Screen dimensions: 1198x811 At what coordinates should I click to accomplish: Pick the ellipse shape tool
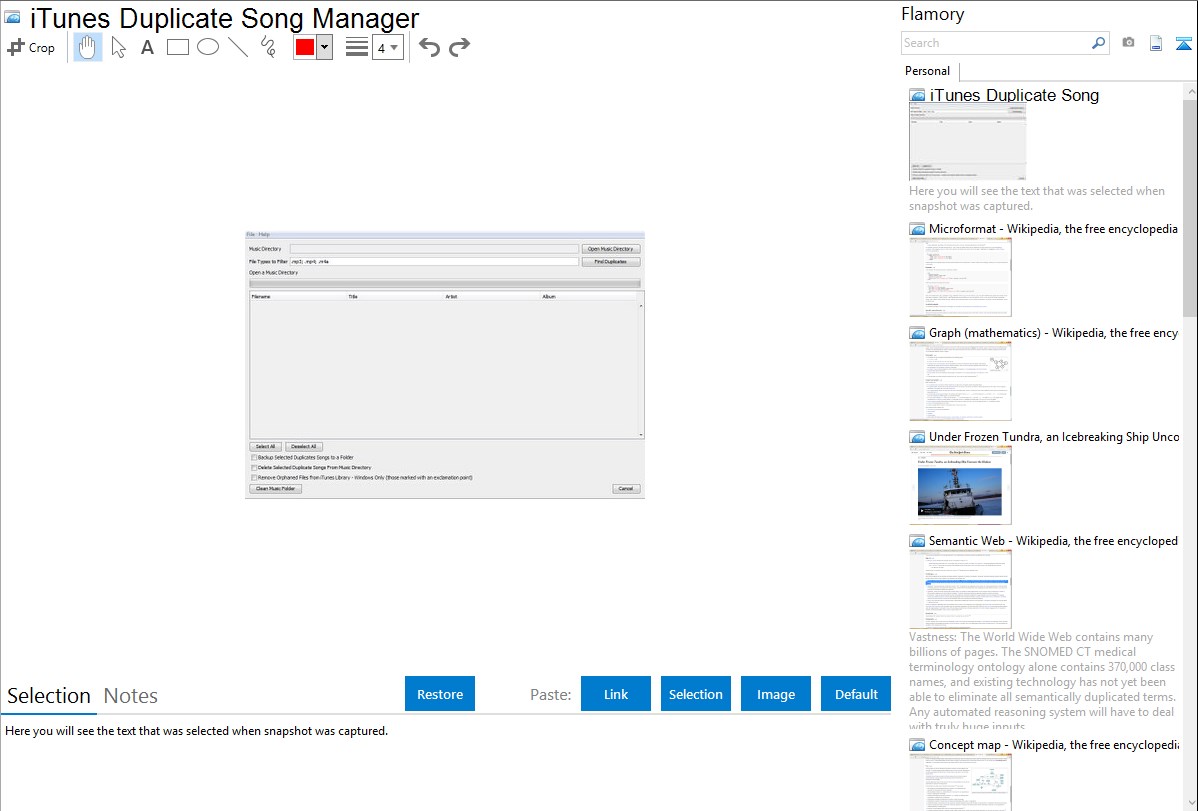pyautogui.click(x=208, y=47)
